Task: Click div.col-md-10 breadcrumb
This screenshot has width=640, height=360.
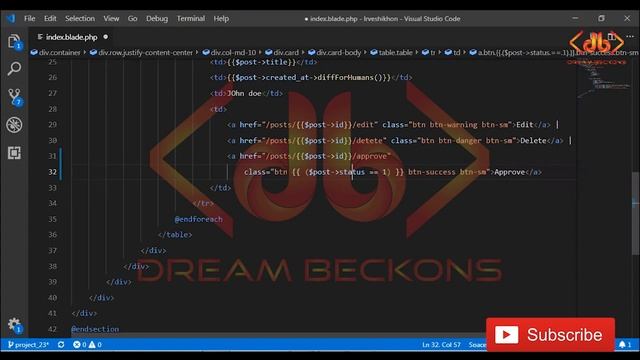Action: click(x=229, y=52)
